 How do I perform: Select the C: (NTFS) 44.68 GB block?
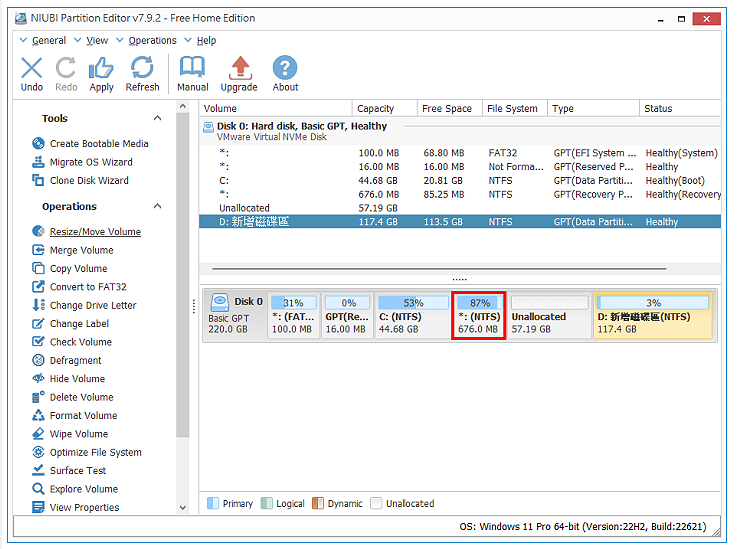(x=413, y=315)
